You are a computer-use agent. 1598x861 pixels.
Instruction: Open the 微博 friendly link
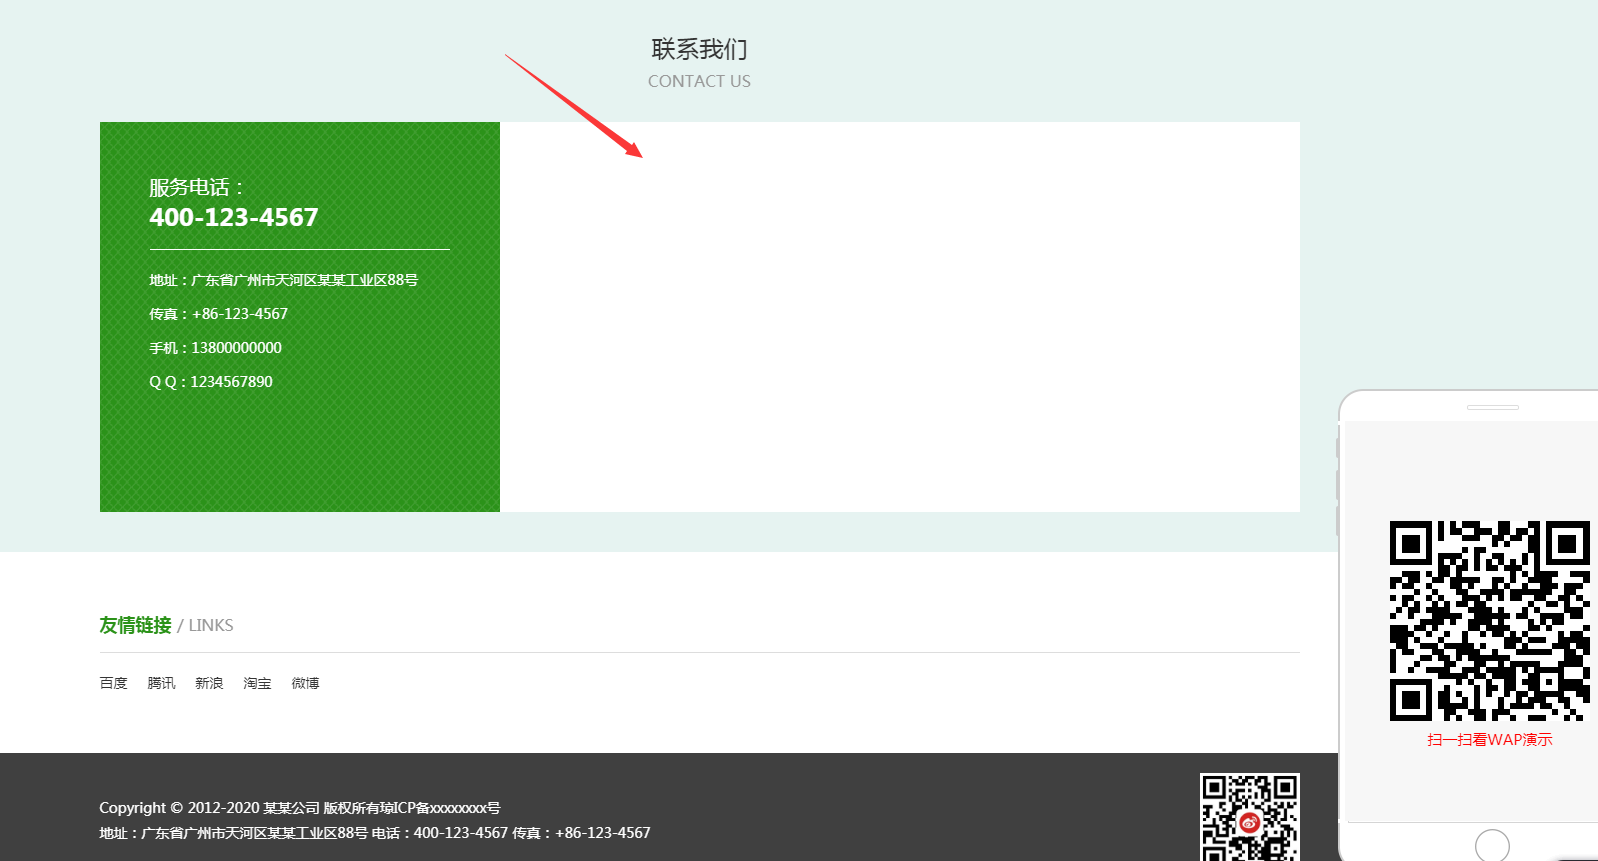click(305, 683)
